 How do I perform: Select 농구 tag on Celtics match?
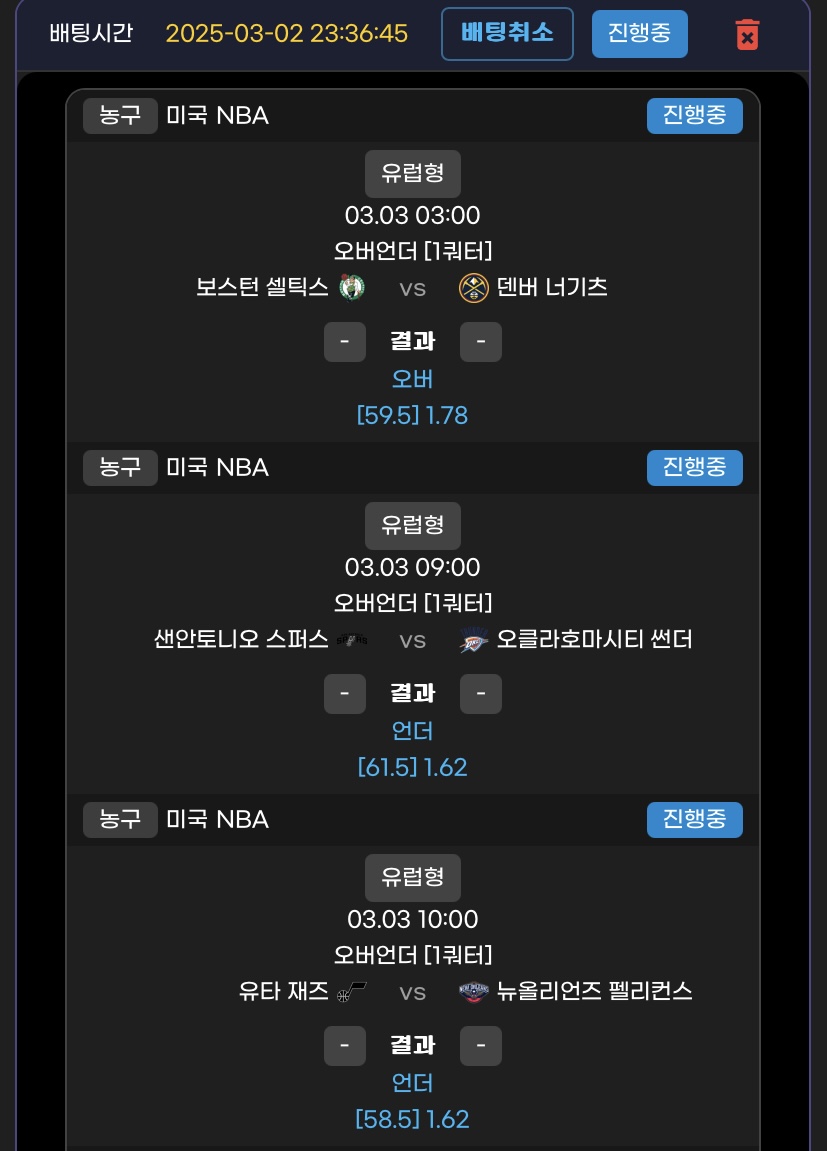[120, 116]
